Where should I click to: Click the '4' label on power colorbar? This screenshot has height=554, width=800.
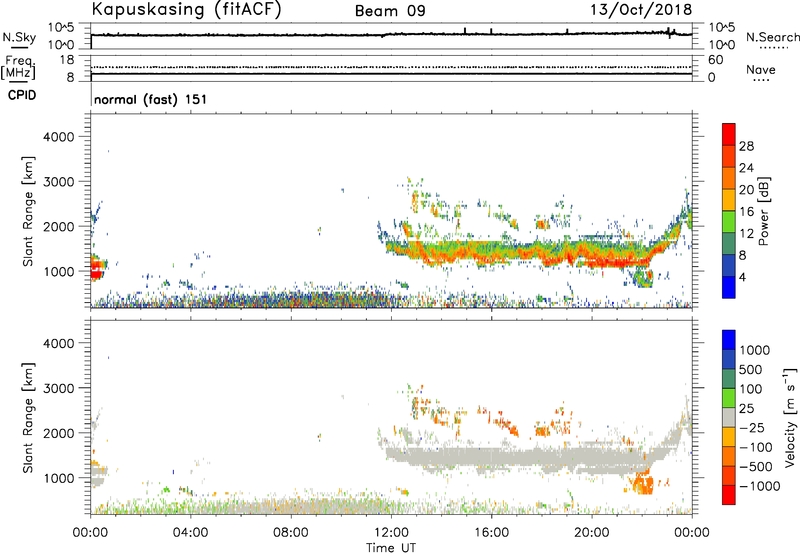743,278
